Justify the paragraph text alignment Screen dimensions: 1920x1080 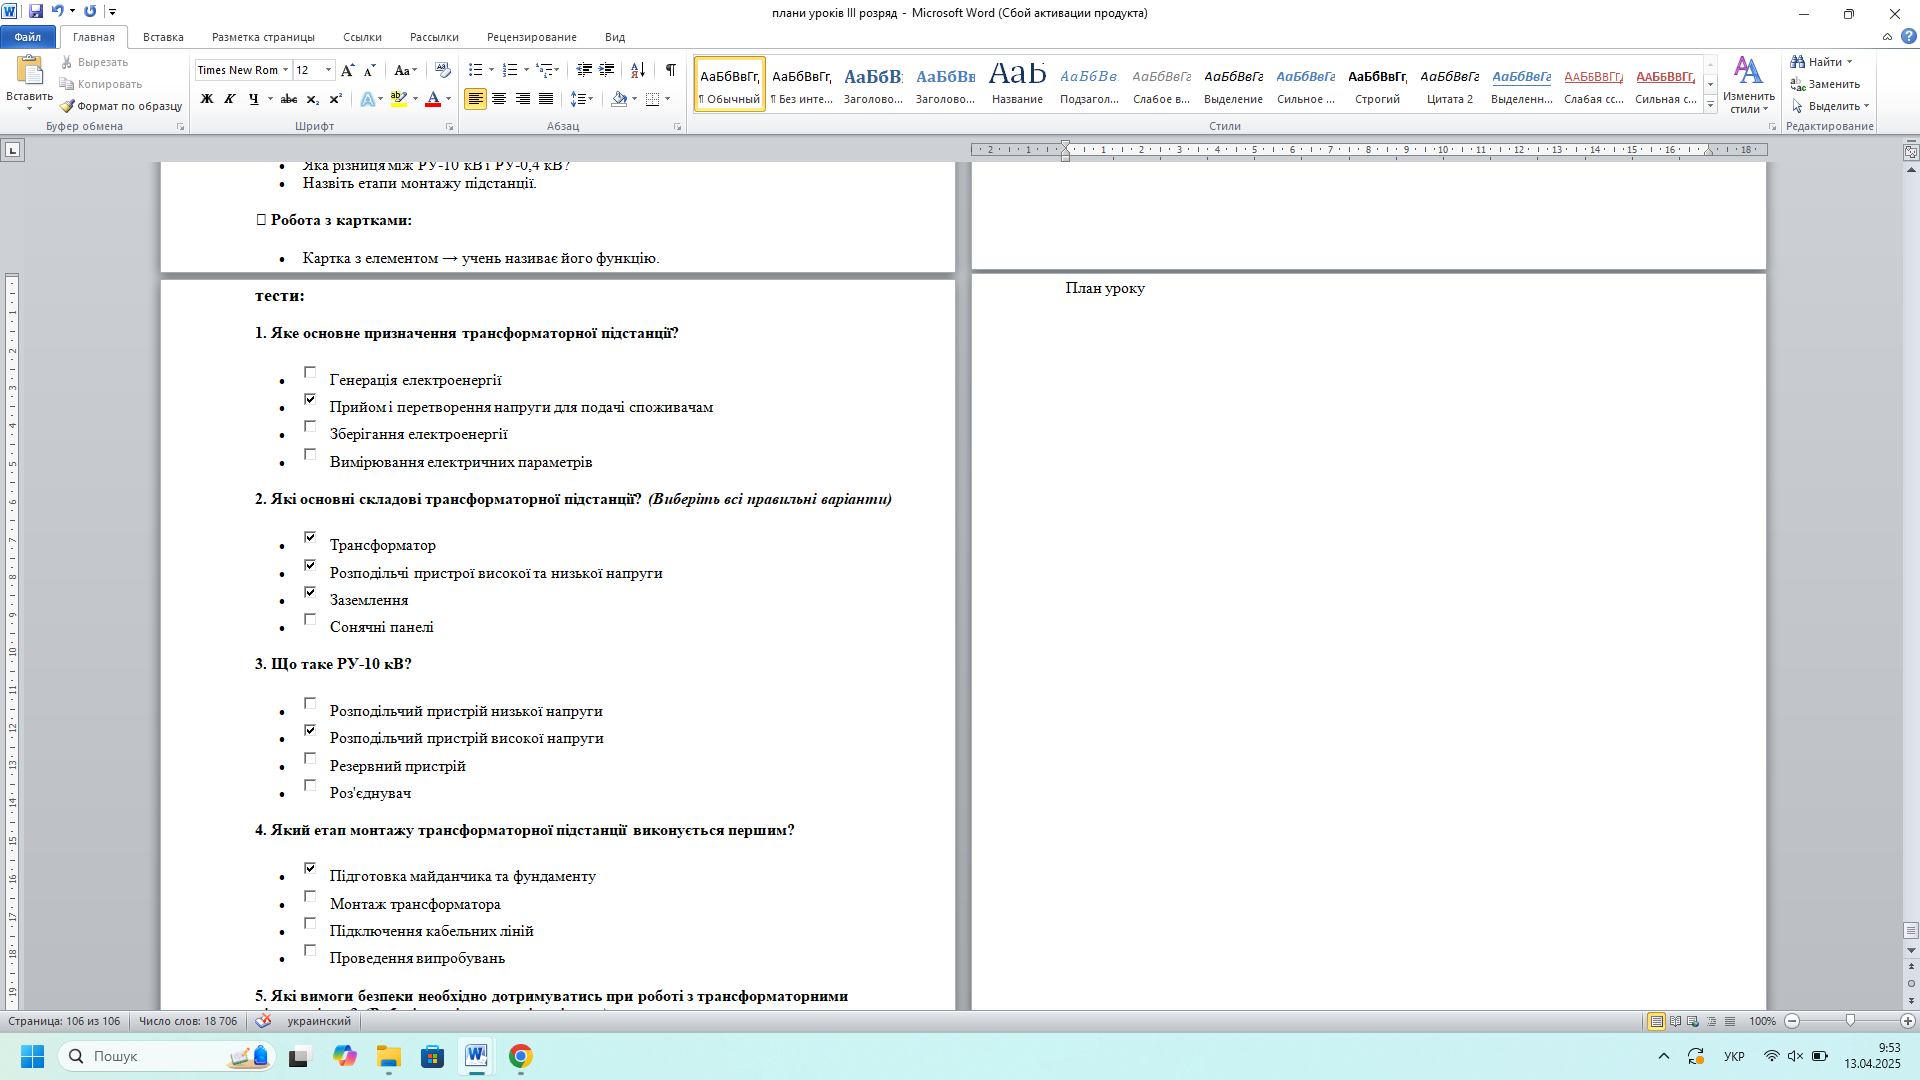pos(546,99)
